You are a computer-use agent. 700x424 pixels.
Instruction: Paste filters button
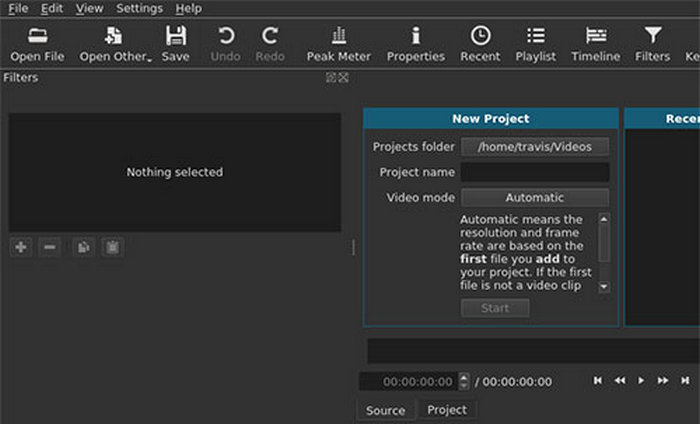(x=112, y=247)
